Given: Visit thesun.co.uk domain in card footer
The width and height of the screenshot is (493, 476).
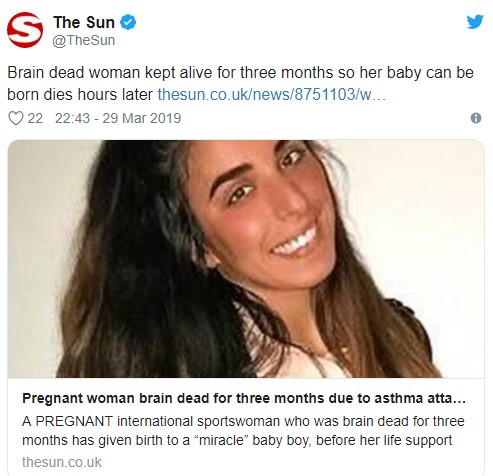Looking at the screenshot, I should [x=62, y=462].
